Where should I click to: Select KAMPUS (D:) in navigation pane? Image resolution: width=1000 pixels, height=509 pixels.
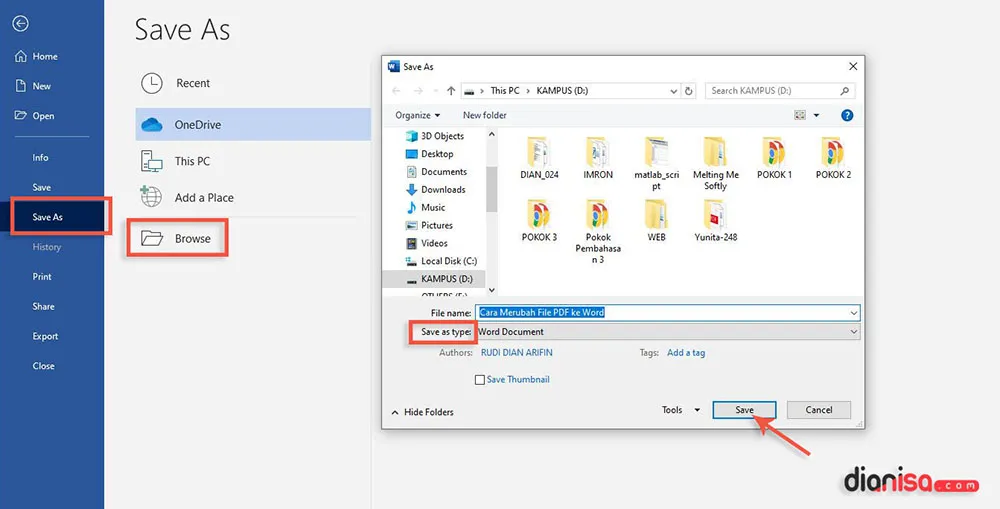[x=434, y=279]
